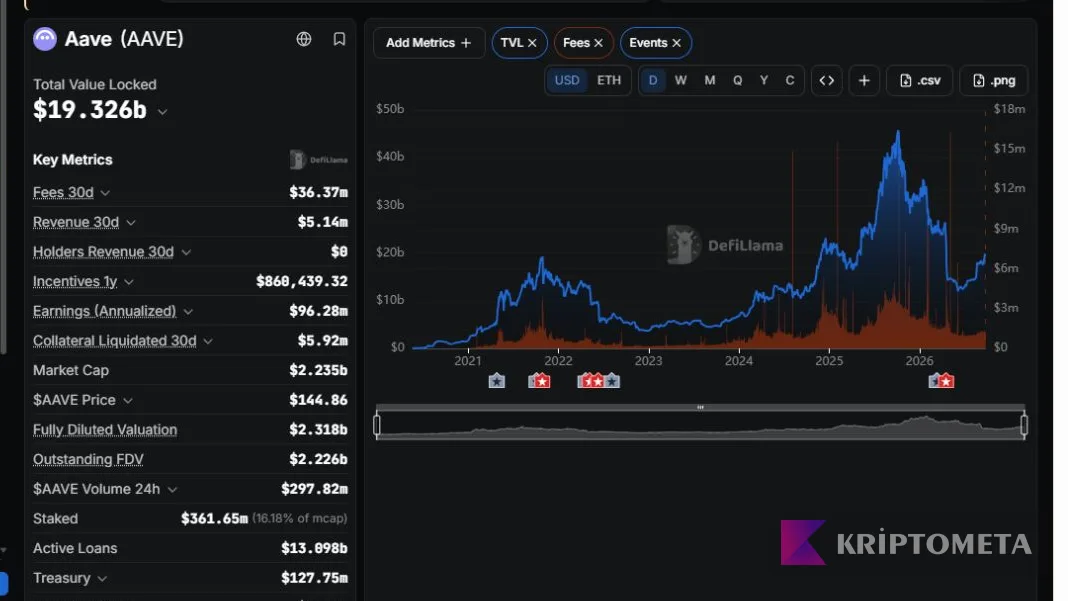Viewport: 1068px width, 601px height.
Task: Click the $19.326b TVL value
Action: coord(90,110)
